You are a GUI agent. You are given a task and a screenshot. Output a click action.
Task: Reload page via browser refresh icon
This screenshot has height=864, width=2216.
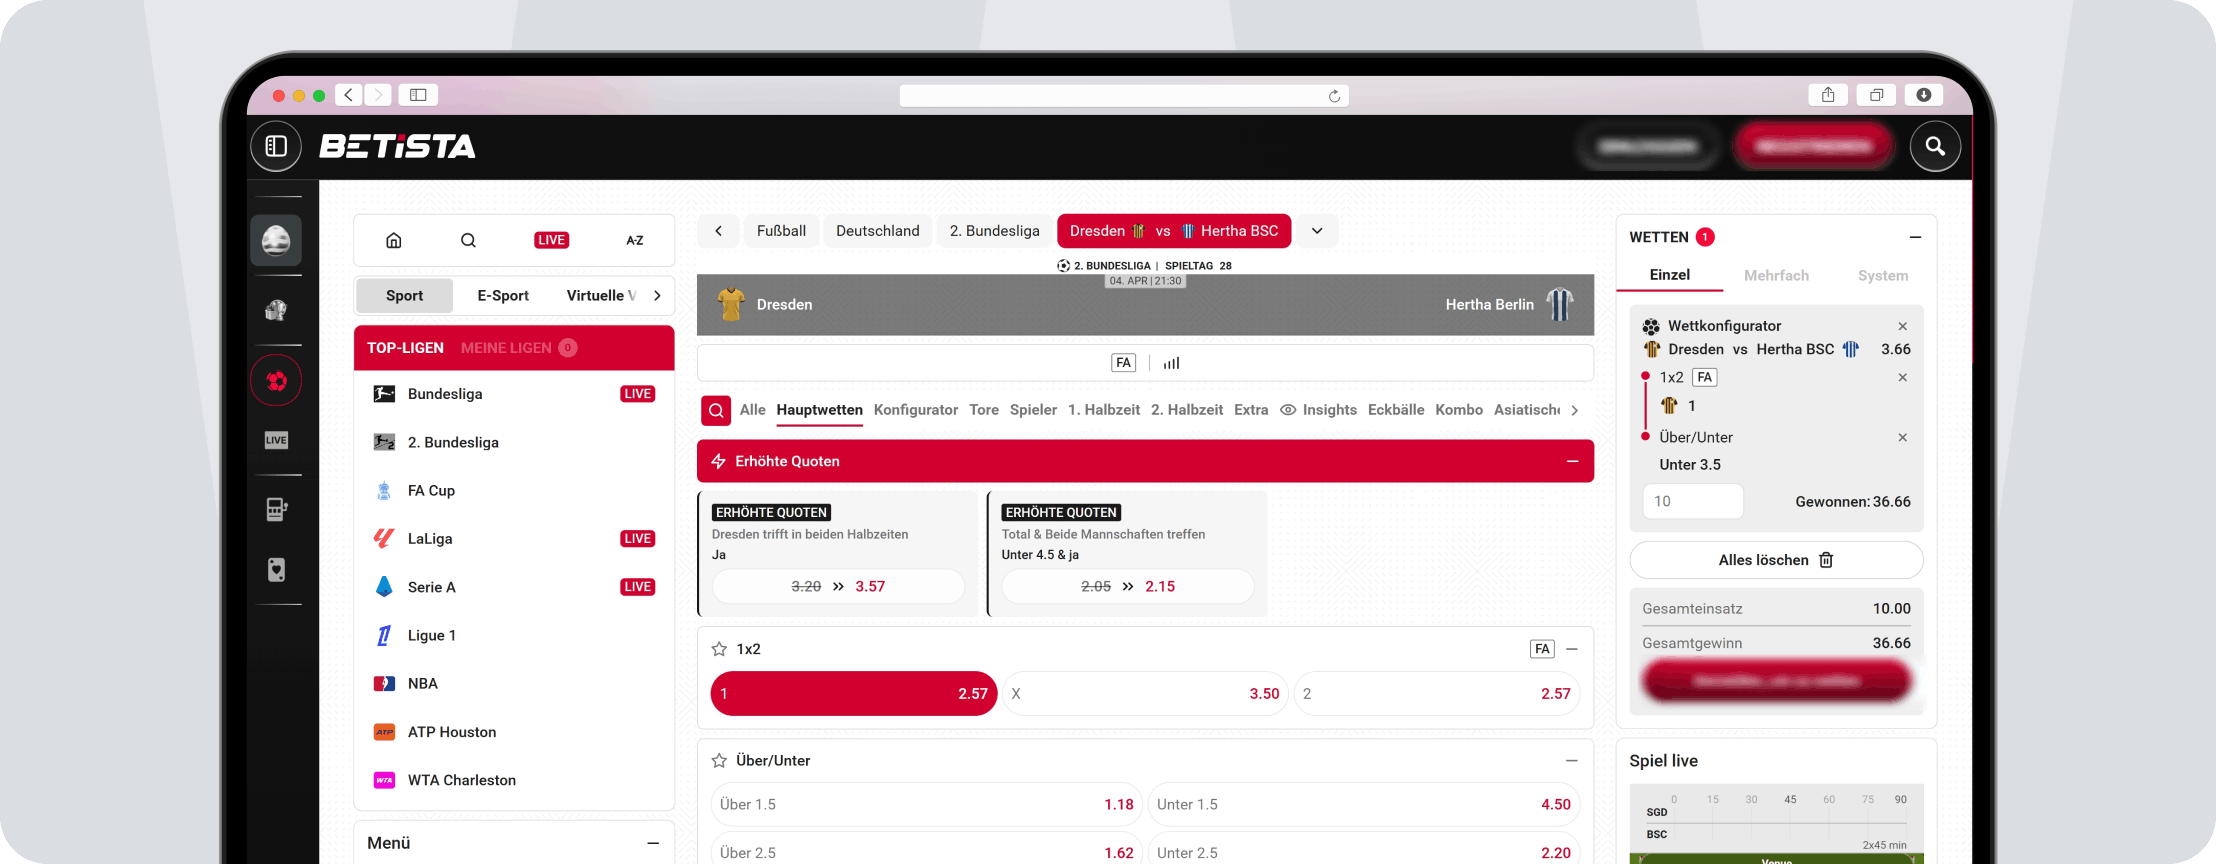pos(1334,96)
